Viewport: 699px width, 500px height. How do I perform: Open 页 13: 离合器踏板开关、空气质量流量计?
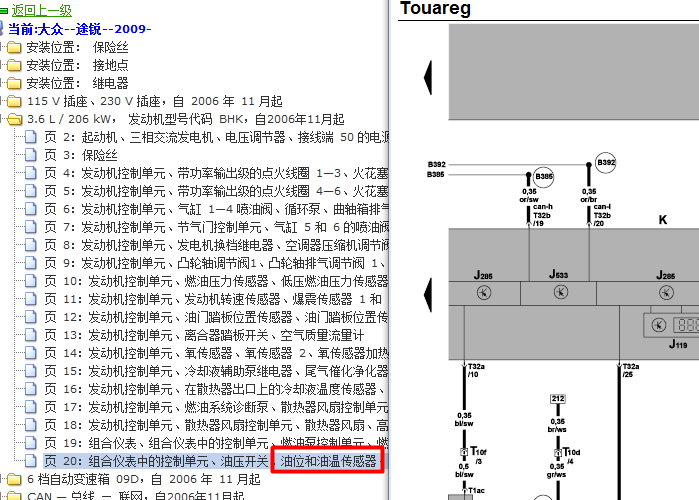(204, 335)
